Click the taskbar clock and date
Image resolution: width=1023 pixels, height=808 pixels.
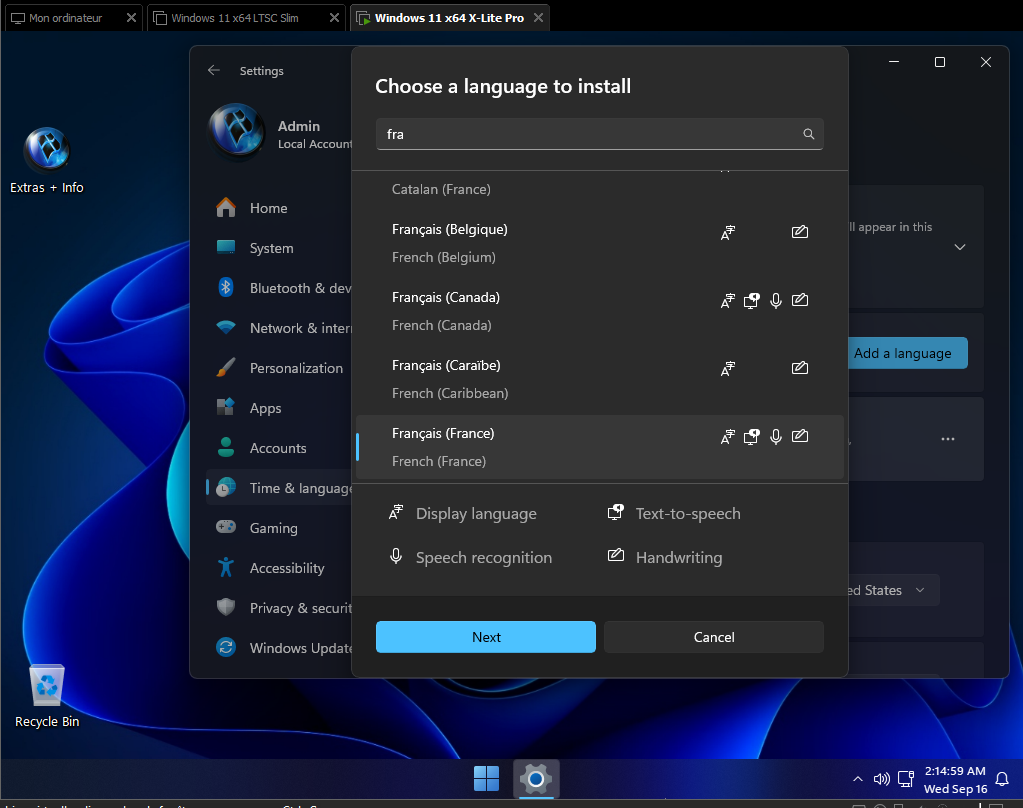coord(955,779)
